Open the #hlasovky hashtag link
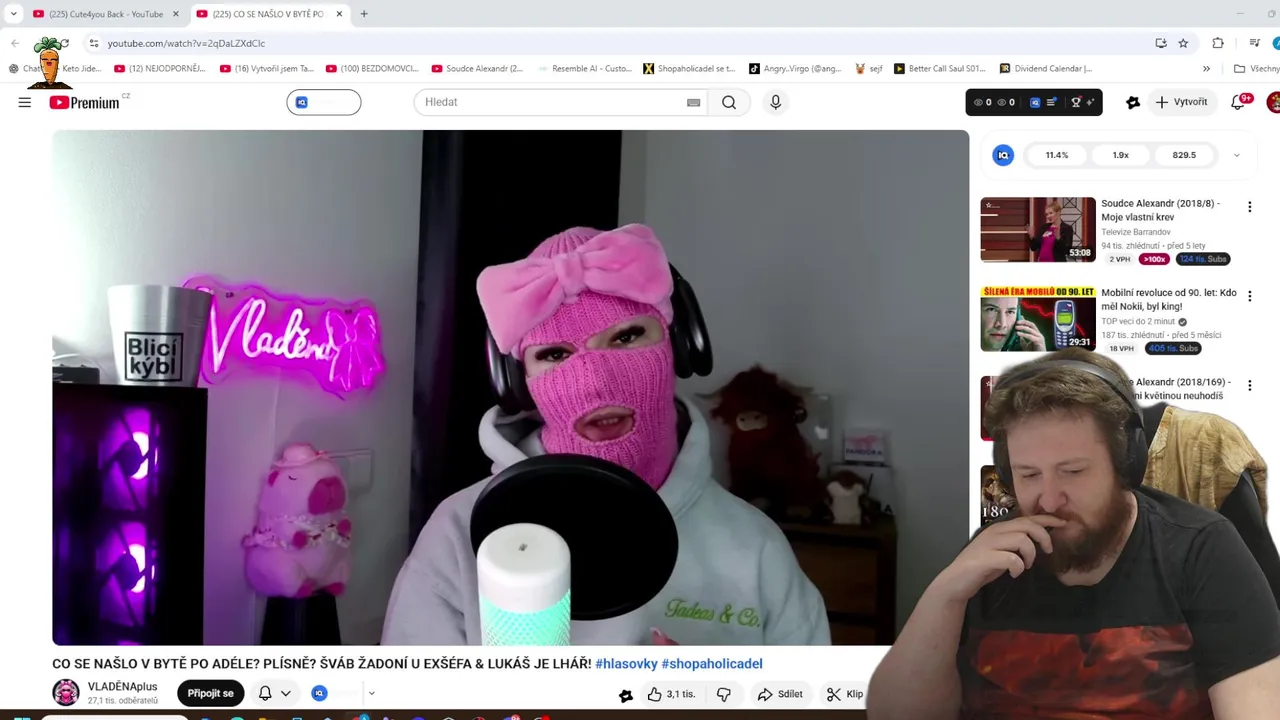This screenshot has width=1280, height=720. click(626, 663)
